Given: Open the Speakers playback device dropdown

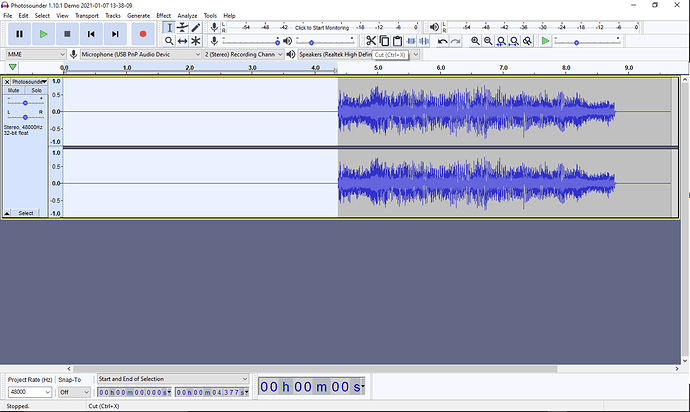Looking at the screenshot, I should coord(359,54).
